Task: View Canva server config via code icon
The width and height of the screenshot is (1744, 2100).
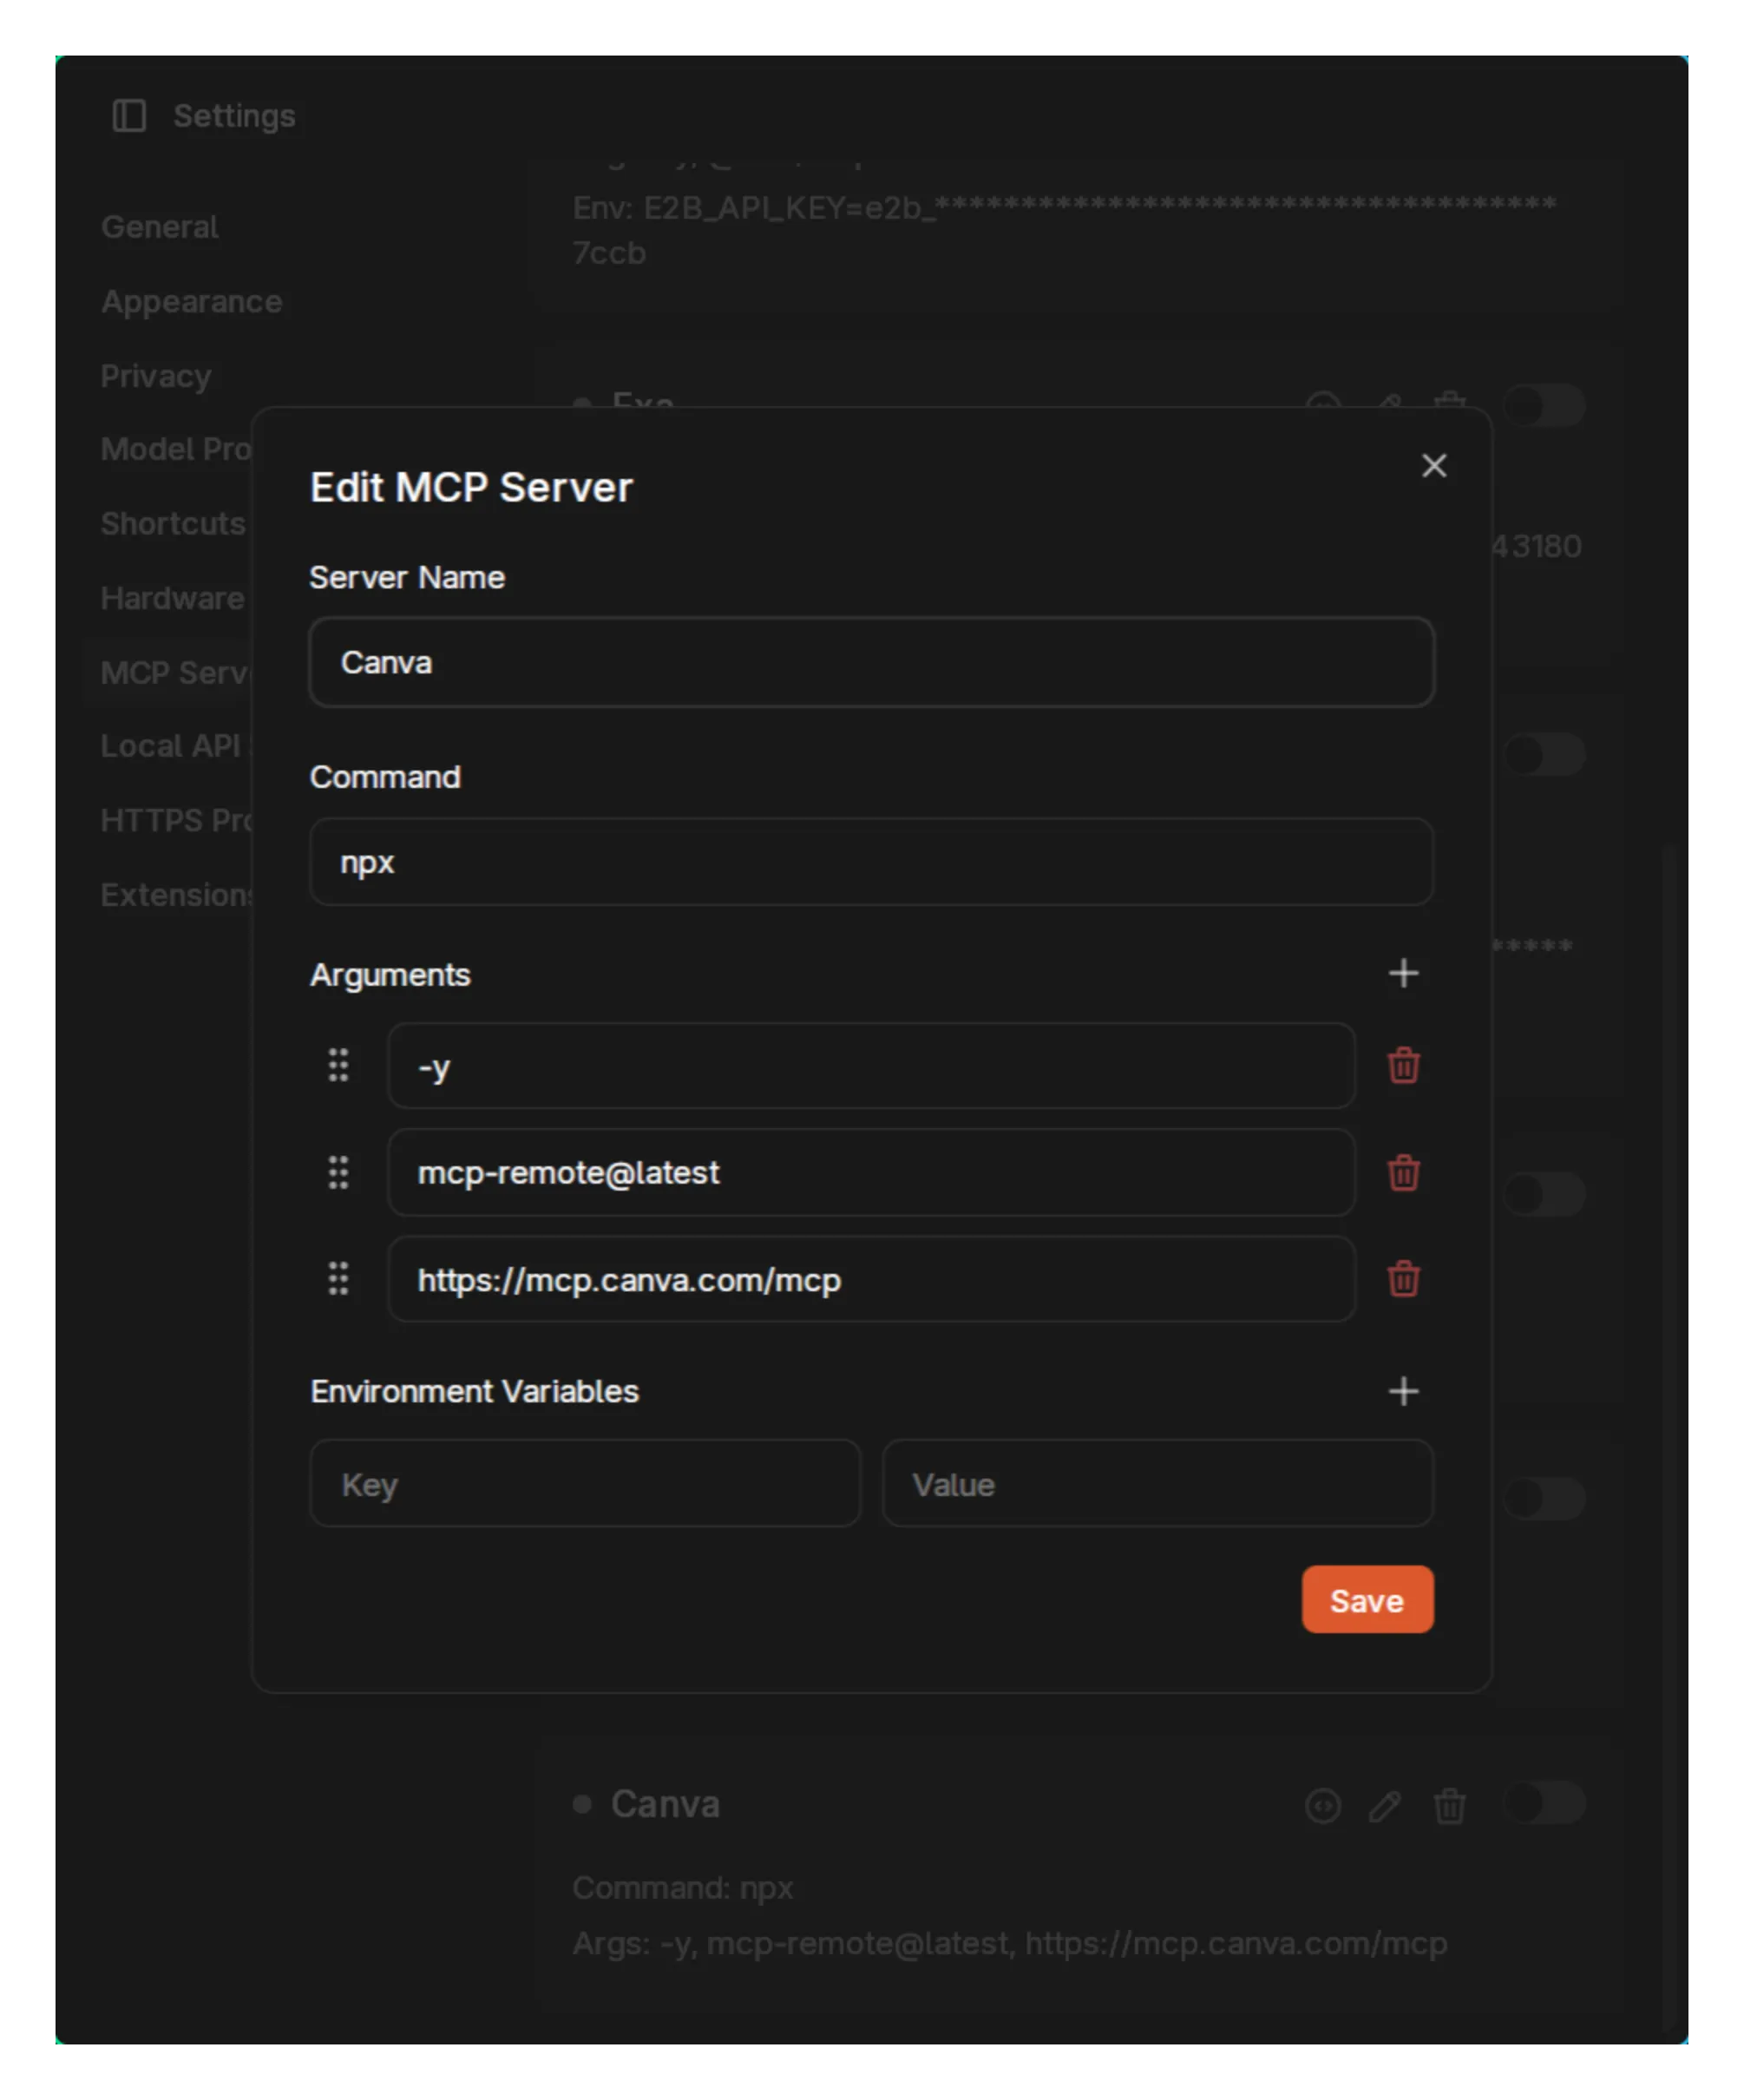Action: pyautogui.click(x=1322, y=1806)
